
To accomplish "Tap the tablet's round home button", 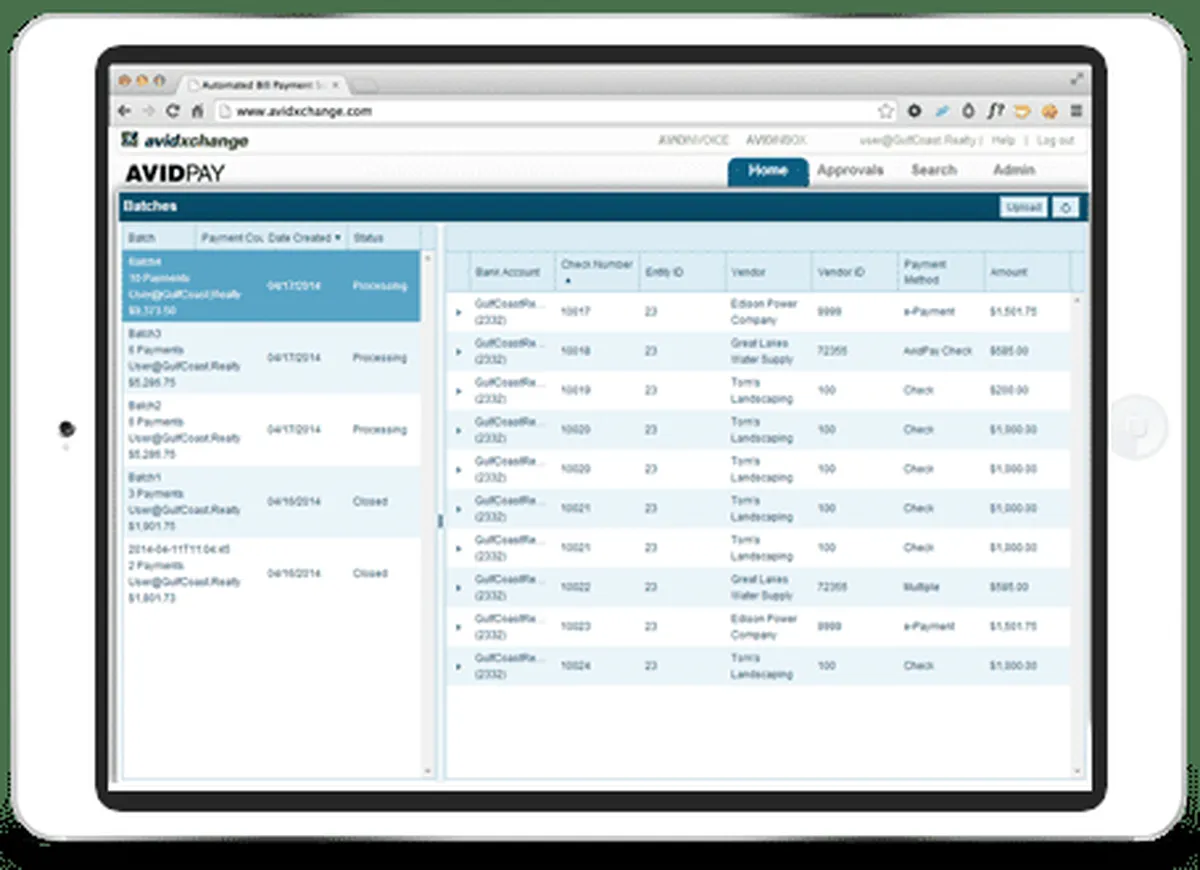I will [1137, 427].
